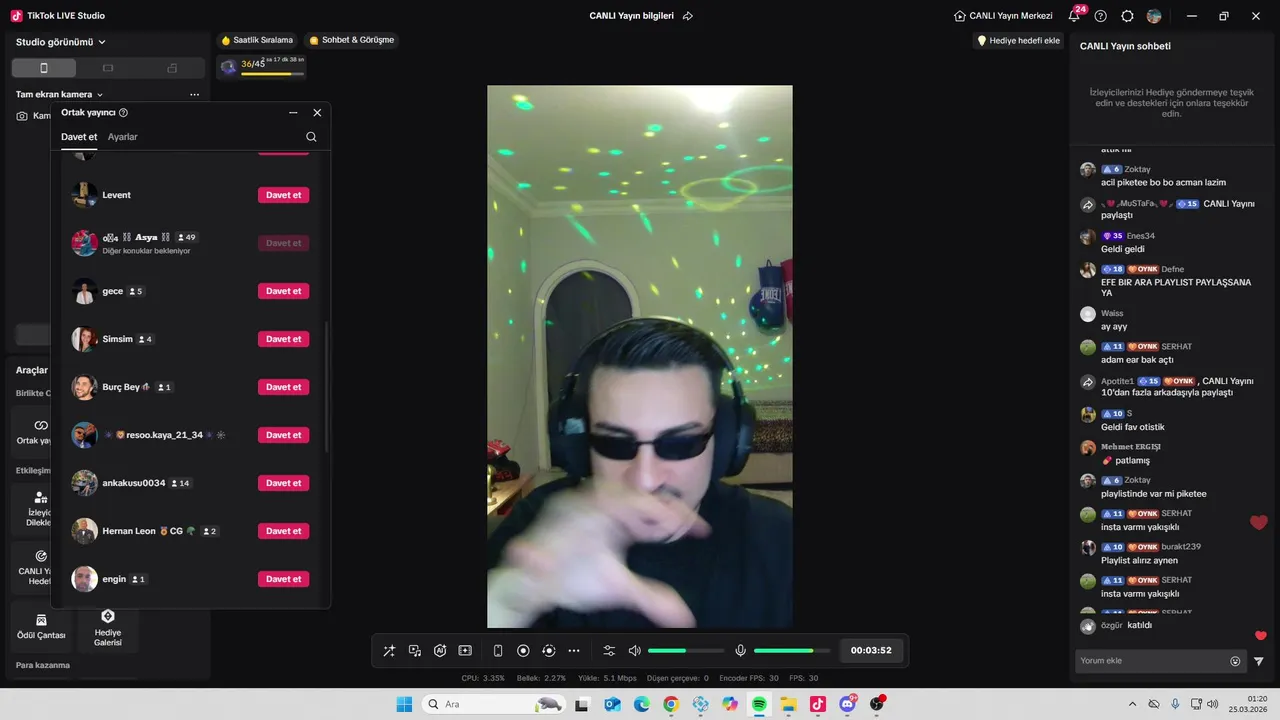The width and height of the screenshot is (1280, 720).
Task: Invite Levent with Davet et button
Action: (x=284, y=195)
